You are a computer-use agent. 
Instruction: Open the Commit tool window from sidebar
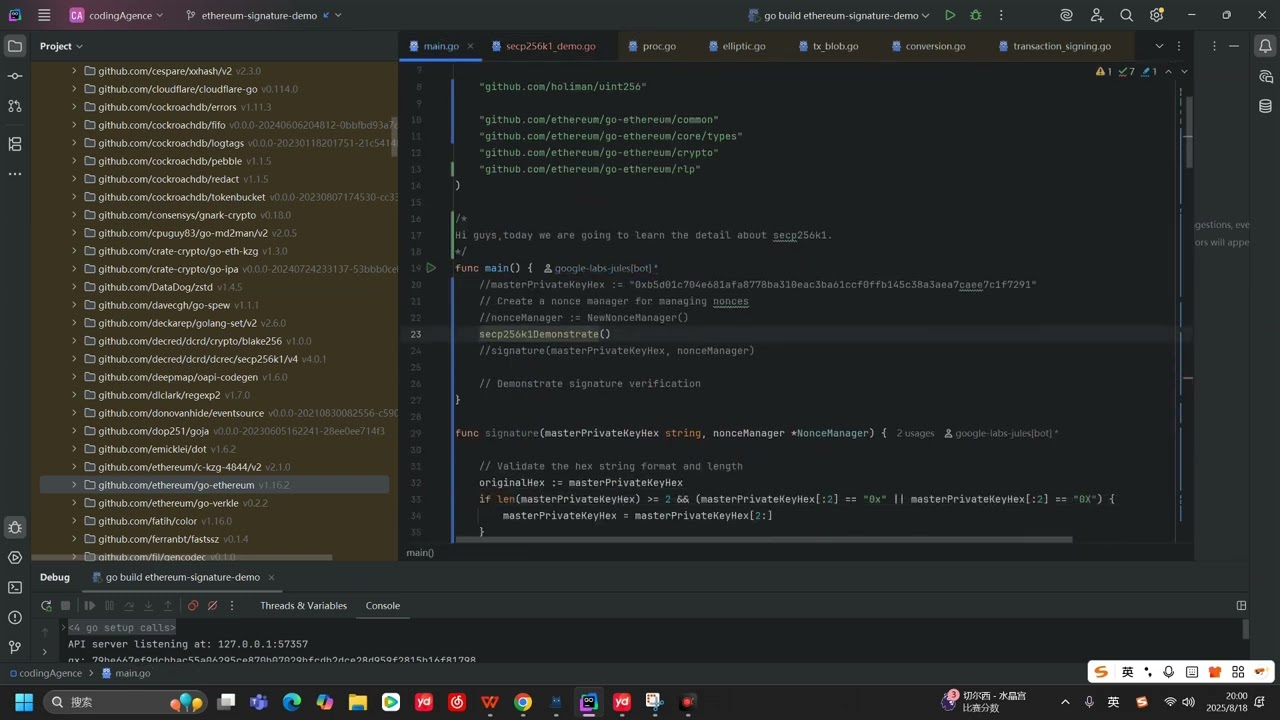pyautogui.click(x=14, y=76)
